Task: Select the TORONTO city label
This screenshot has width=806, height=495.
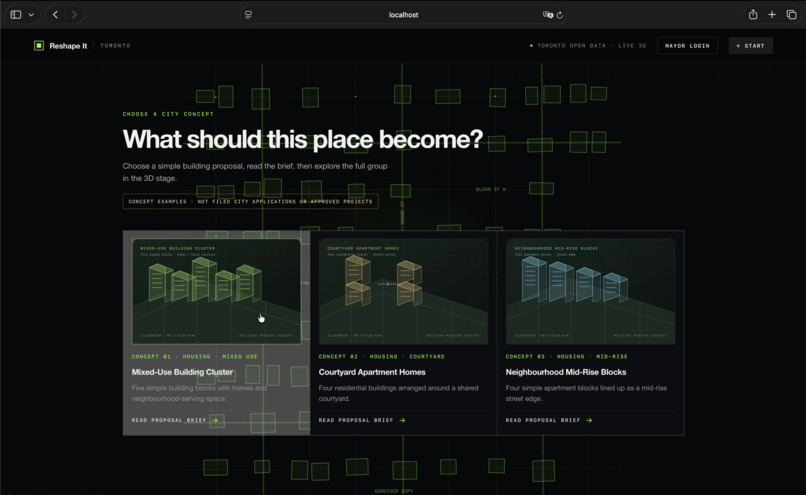Action: (x=115, y=46)
